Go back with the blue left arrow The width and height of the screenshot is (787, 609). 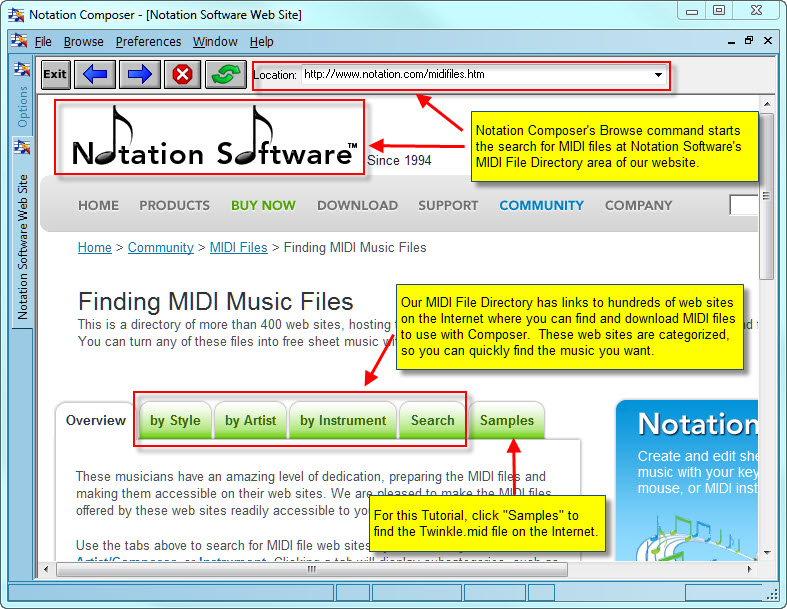coord(96,74)
